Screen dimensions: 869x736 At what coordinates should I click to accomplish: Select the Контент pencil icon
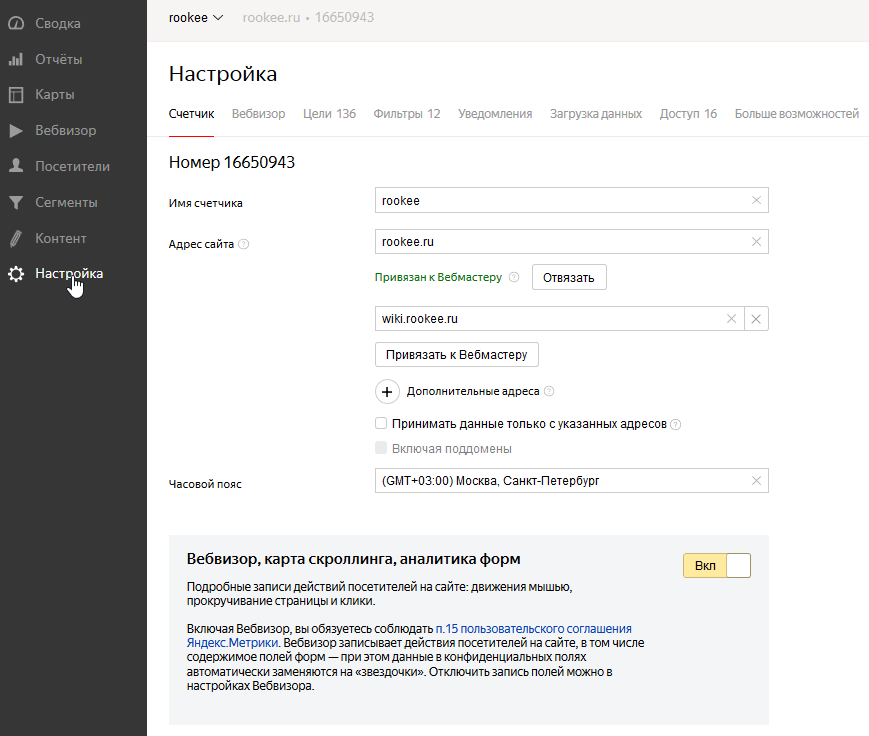pos(16,239)
